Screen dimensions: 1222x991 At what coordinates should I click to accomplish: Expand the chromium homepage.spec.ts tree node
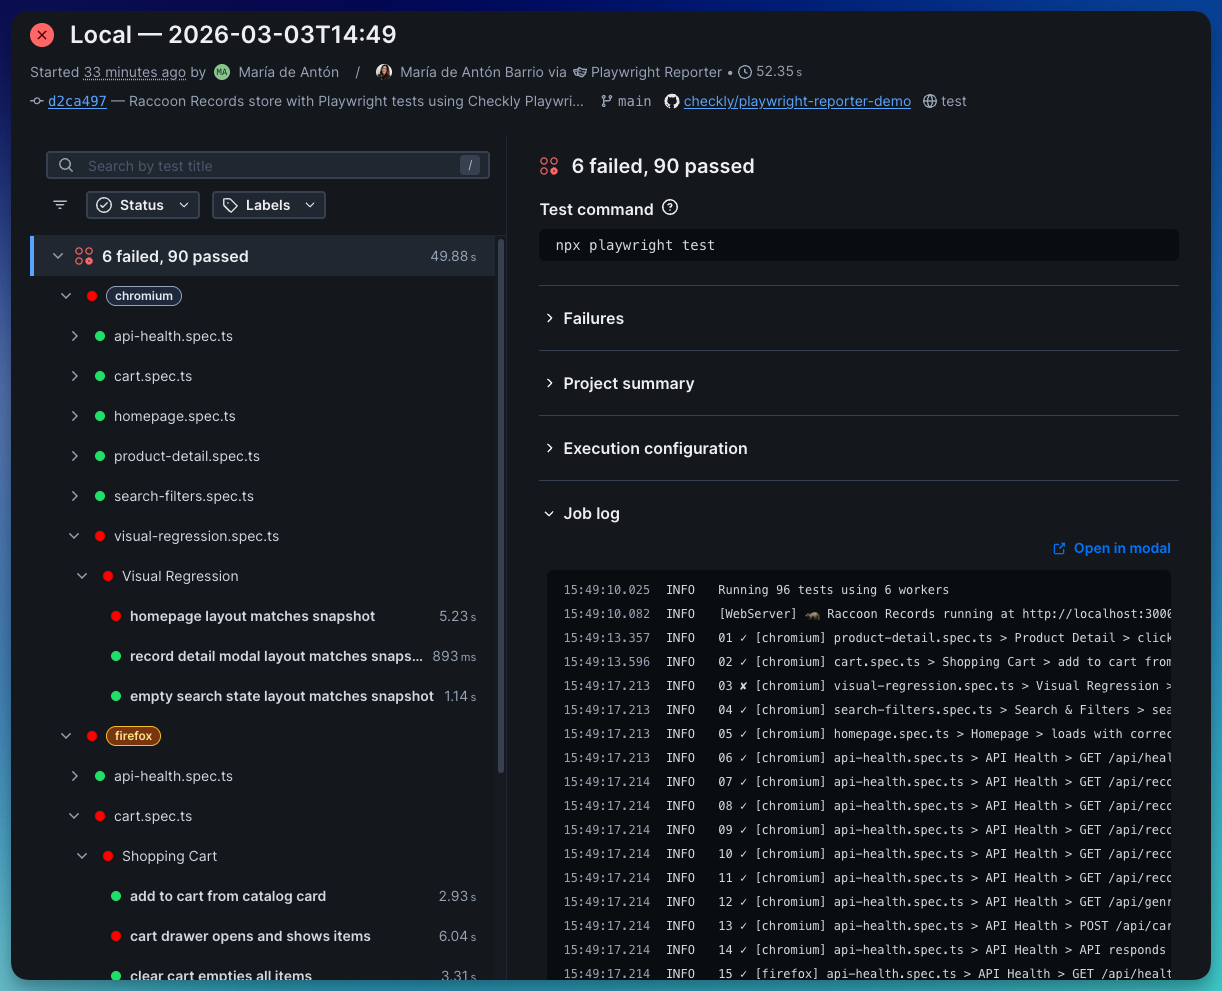[x=75, y=416]
